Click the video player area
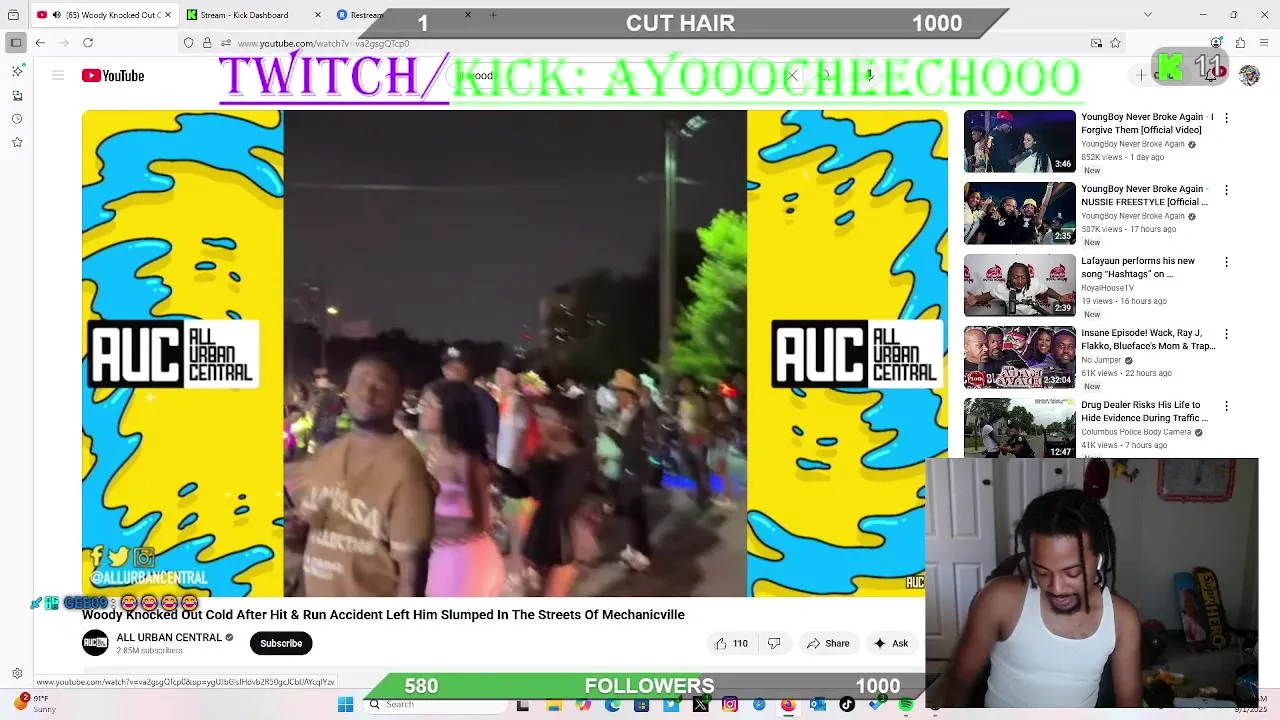1280x720 pixels. [515, 353]
